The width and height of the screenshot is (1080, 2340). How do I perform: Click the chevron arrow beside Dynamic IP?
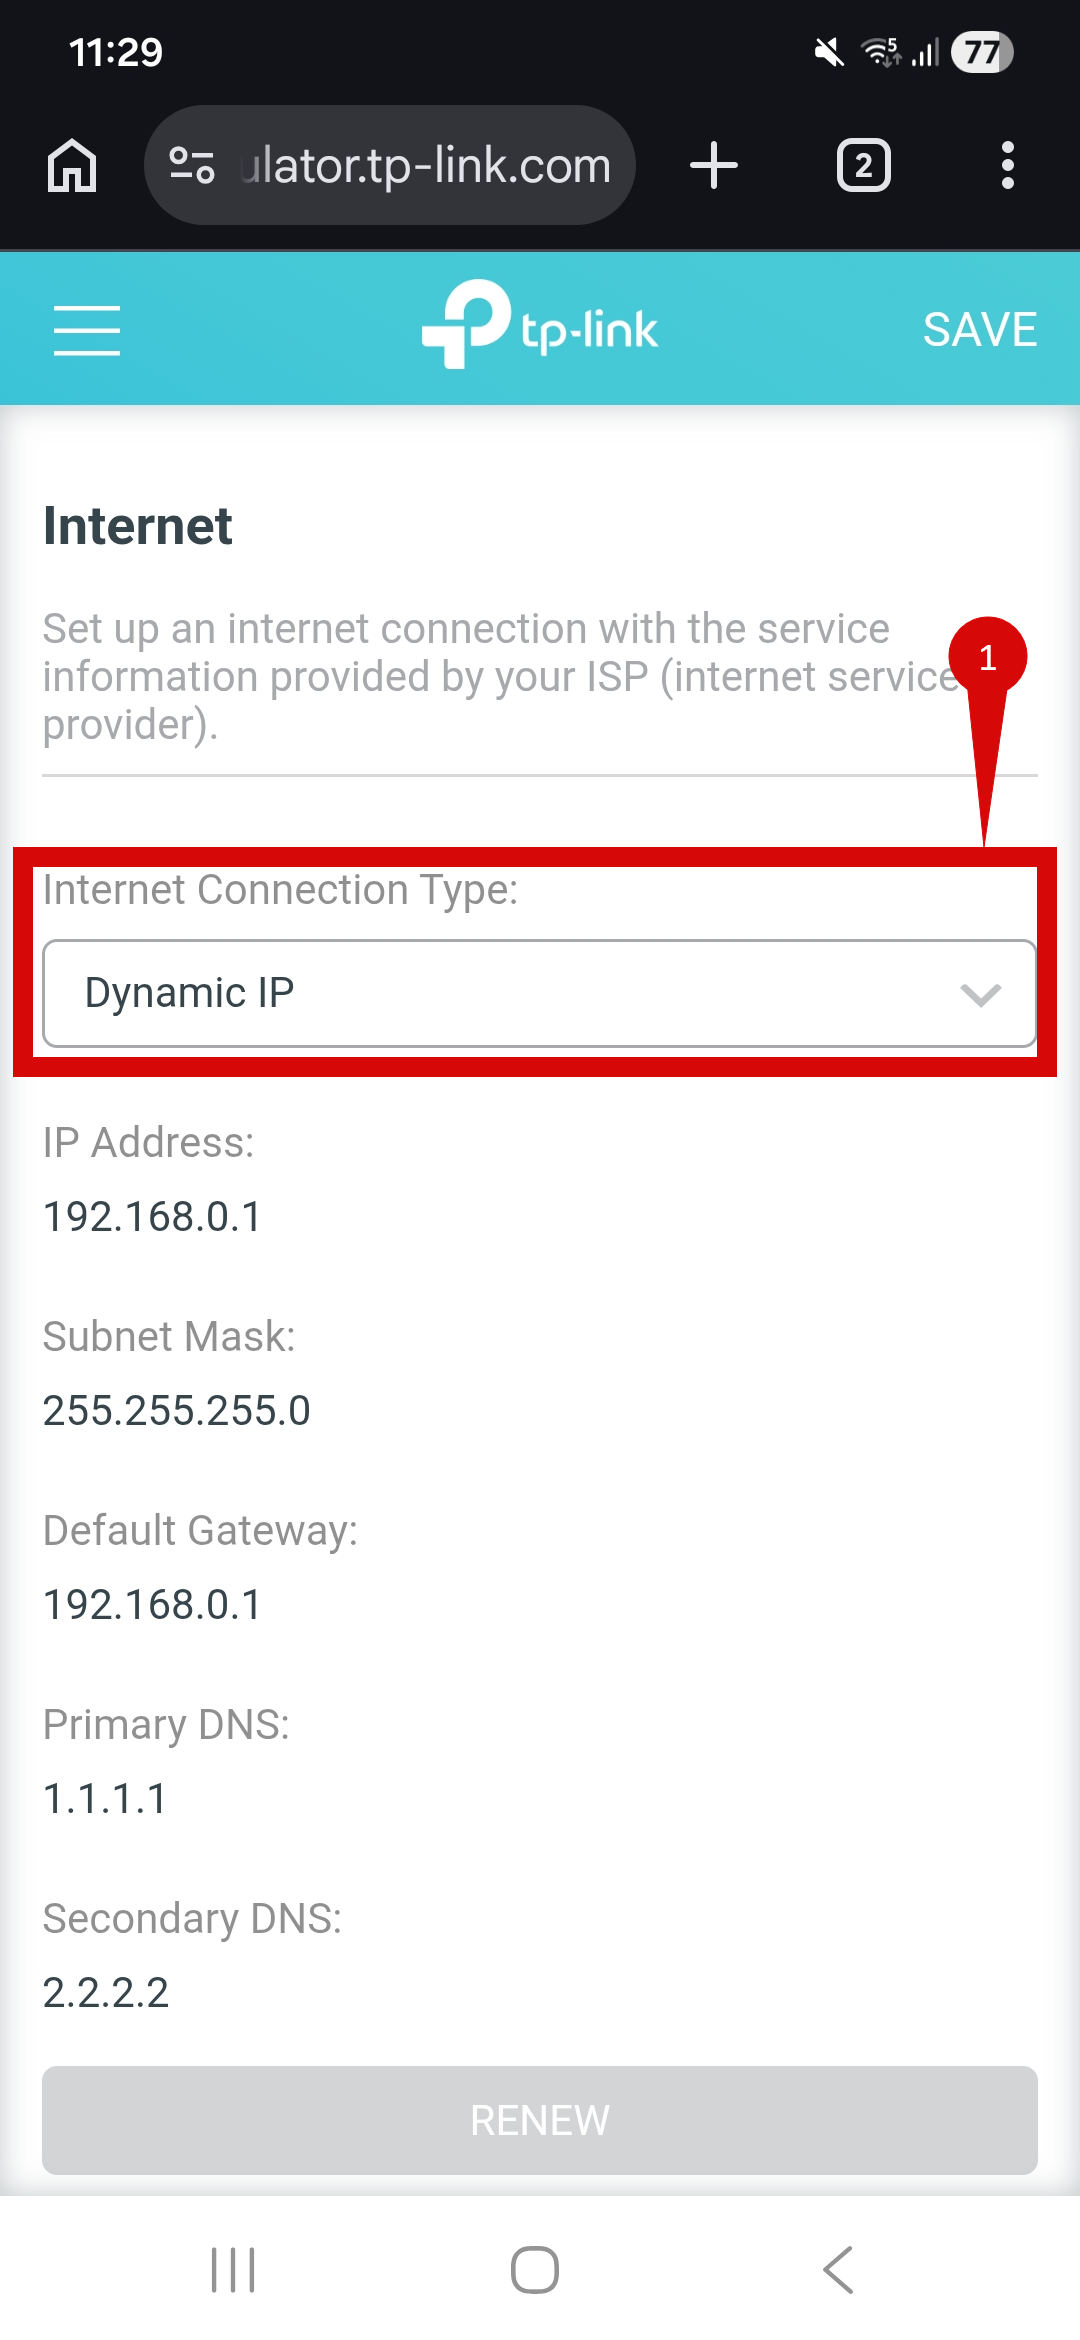tap(980, 995)
